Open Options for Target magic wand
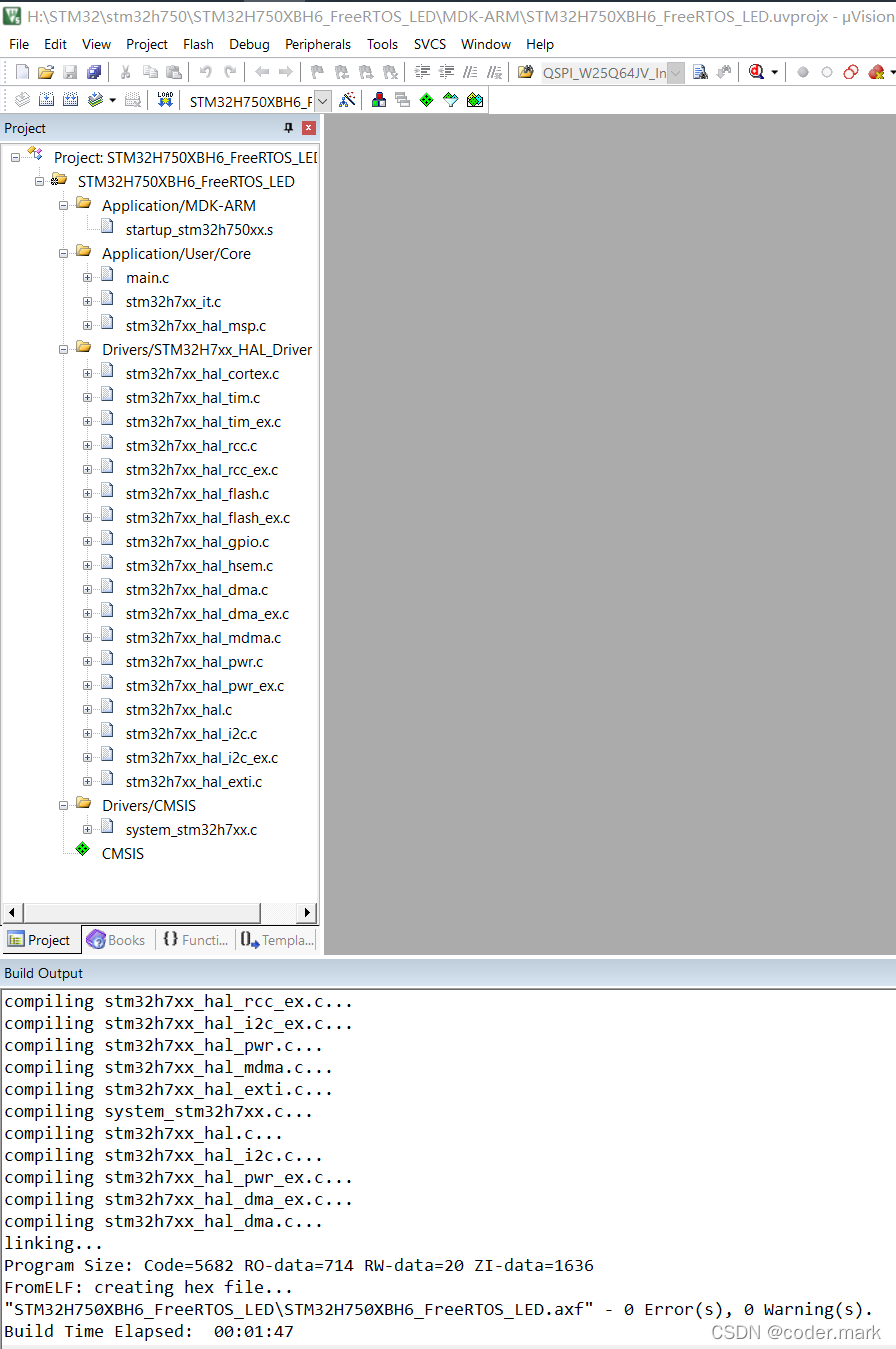Image resolution: width=896 pixels, height=1349 pixels. point(347,100)
